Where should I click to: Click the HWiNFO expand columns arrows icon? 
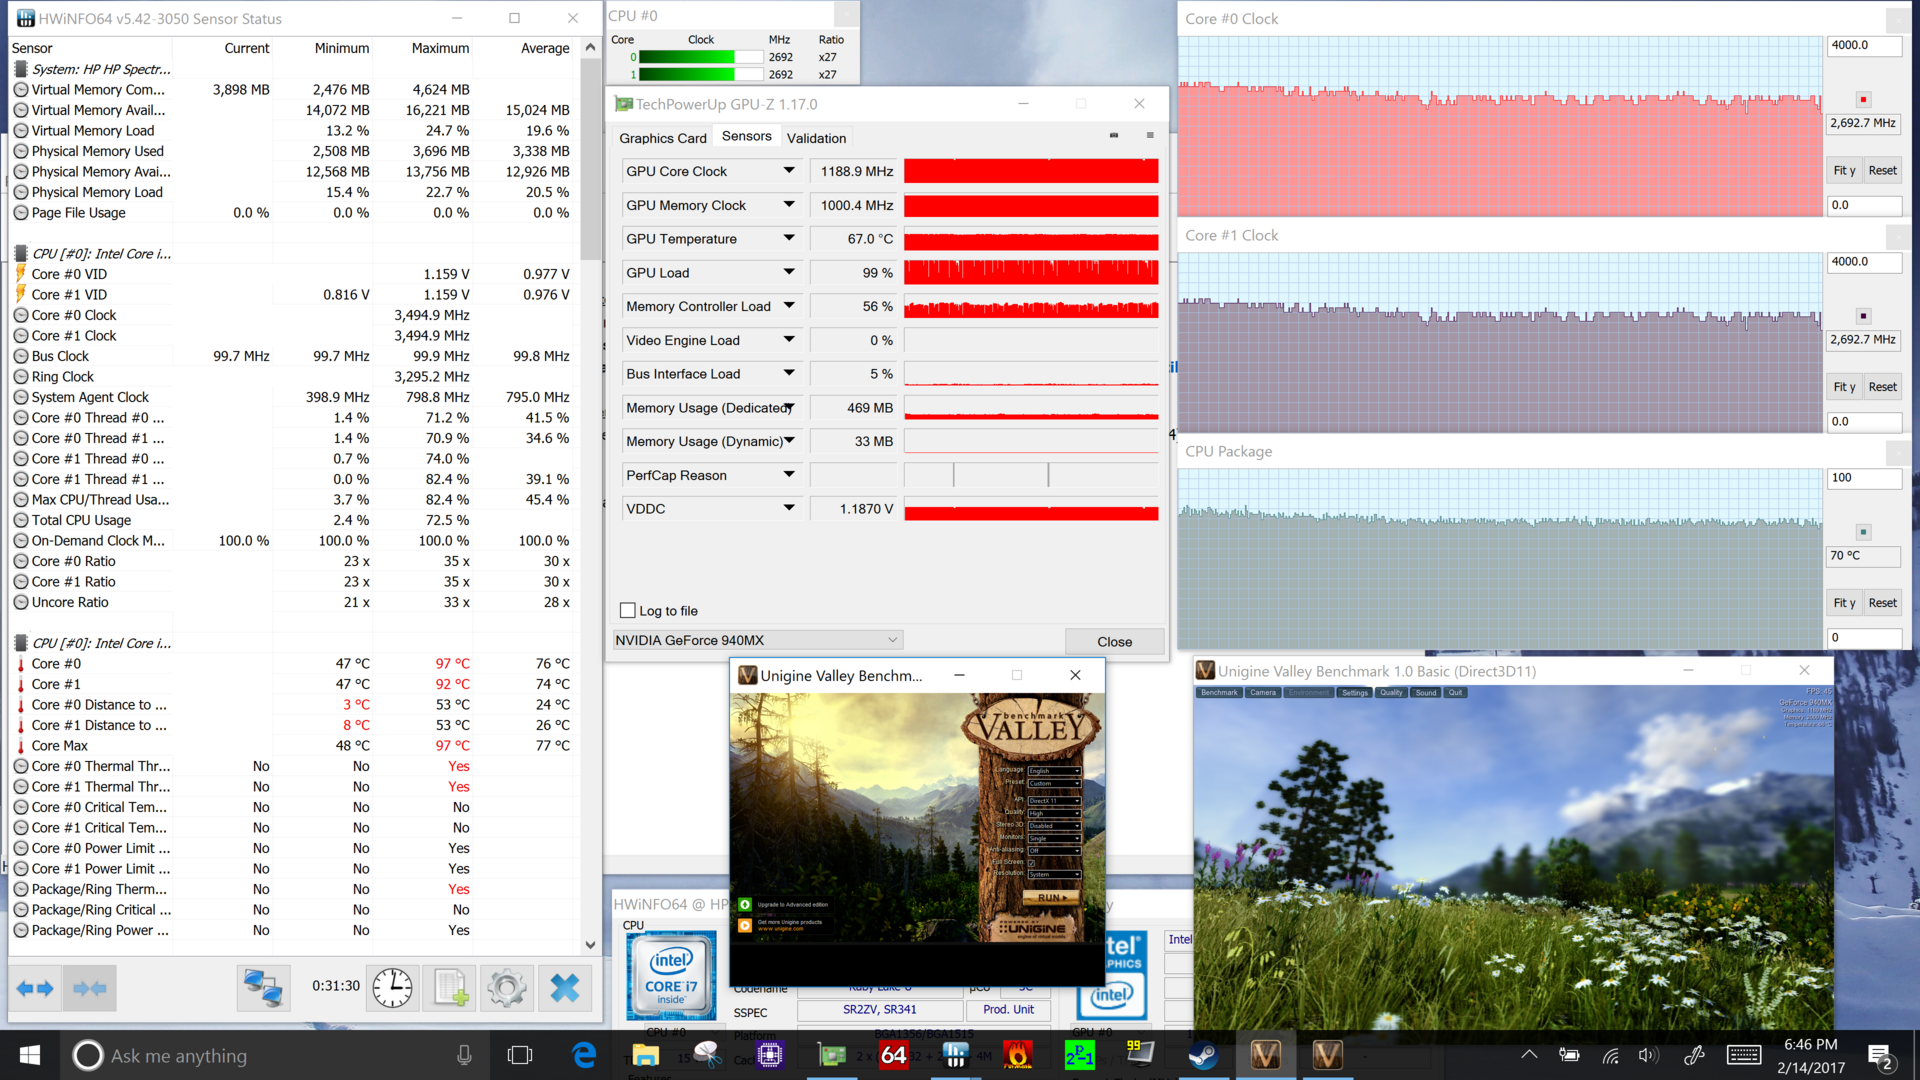click(x=35, y=989)
